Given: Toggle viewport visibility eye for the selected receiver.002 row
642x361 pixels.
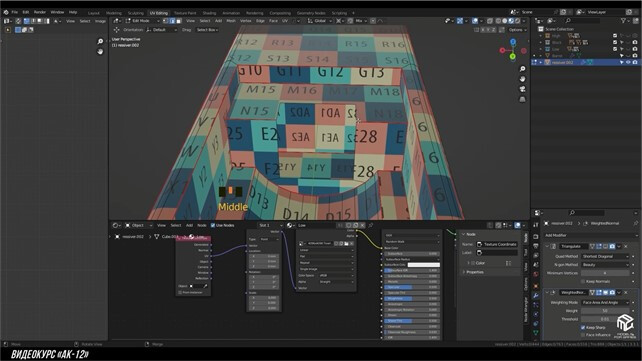Looking at the screenshot, I should (x=628, y=62).
